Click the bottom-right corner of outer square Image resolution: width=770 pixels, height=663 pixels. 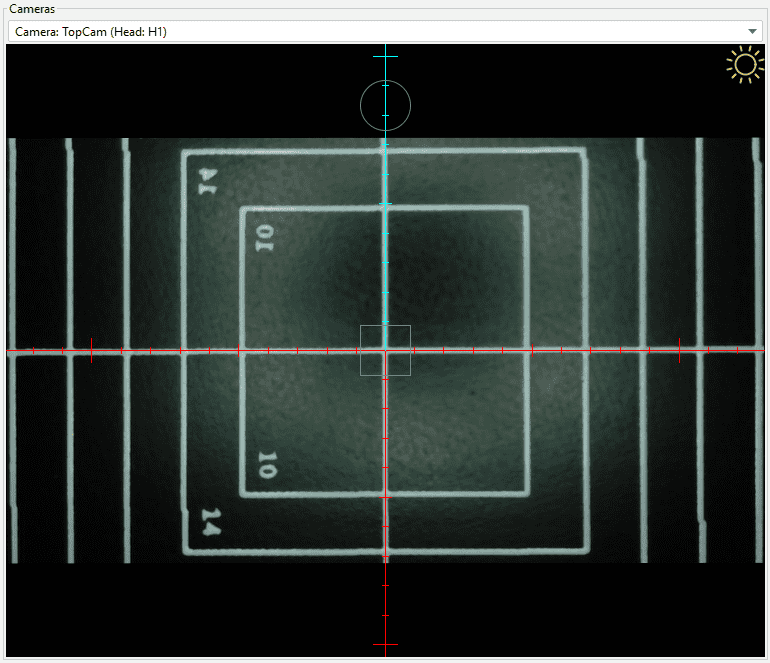click(585, 551)
